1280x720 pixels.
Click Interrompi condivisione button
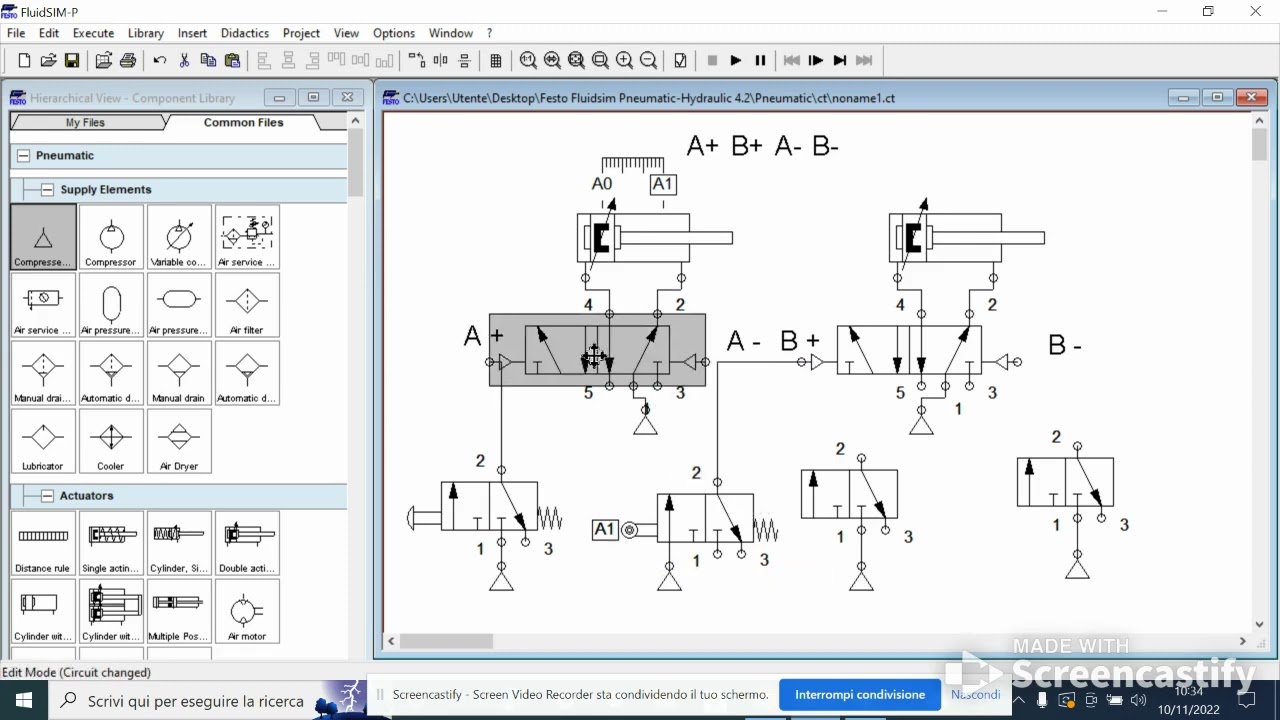860,694
